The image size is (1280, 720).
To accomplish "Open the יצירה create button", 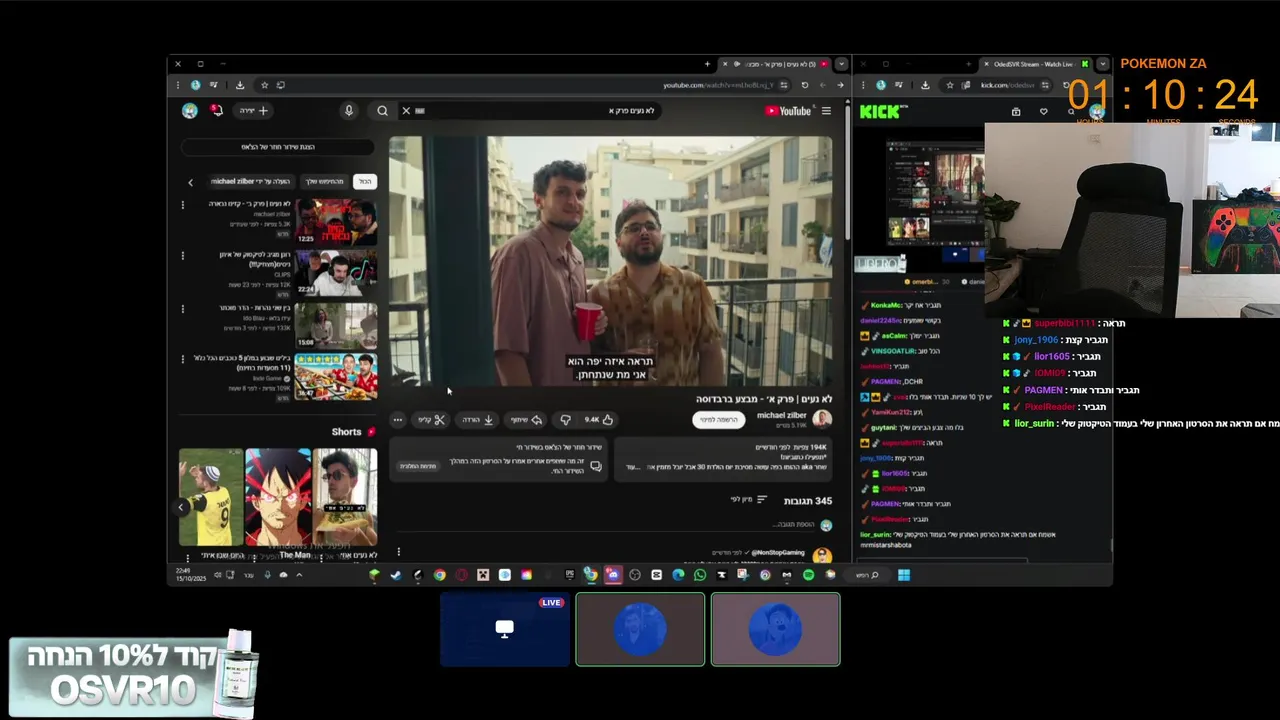I will (x=254, y=111).
